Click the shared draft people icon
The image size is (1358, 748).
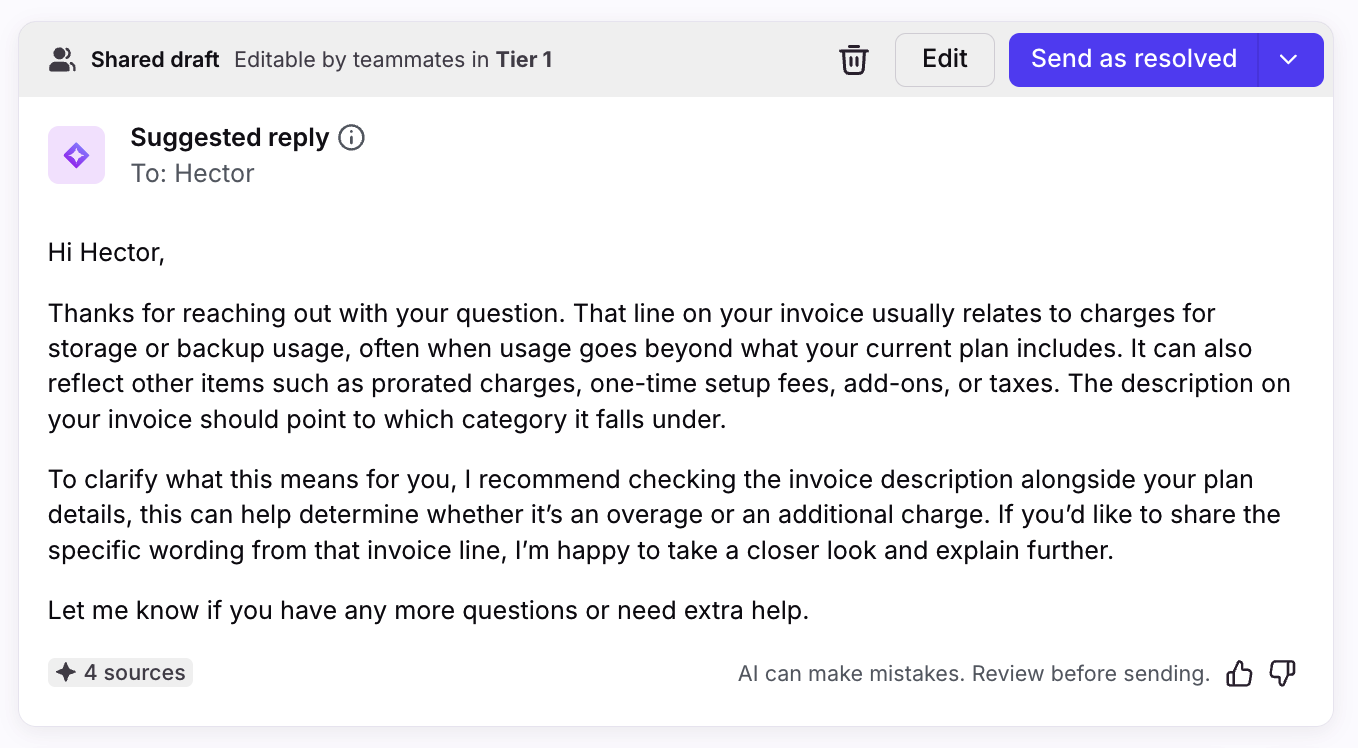62,60
